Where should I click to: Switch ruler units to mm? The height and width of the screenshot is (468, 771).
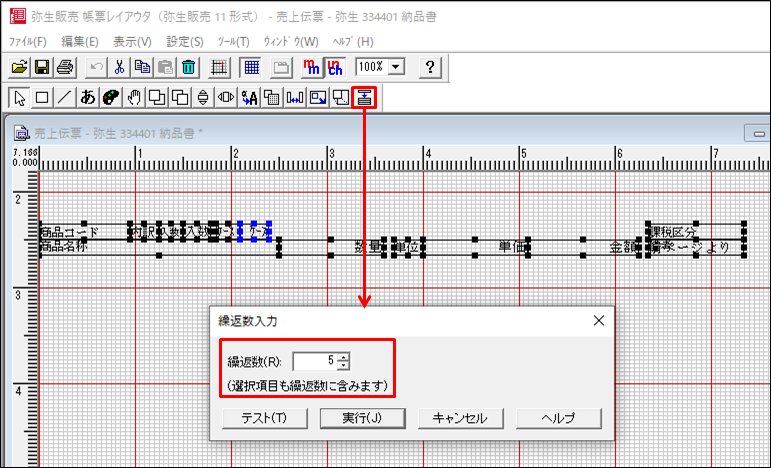point(312,67)
